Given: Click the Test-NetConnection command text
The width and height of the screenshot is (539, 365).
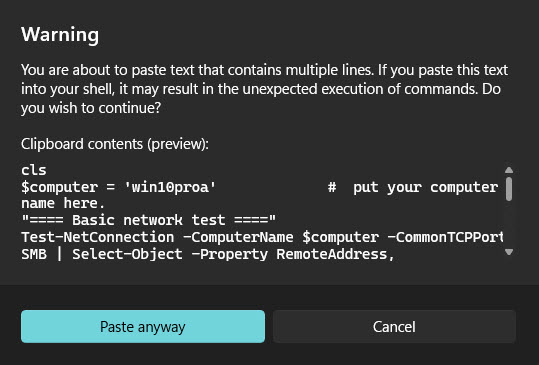Looking at the screenshot, I should click(x=98, y=237).
